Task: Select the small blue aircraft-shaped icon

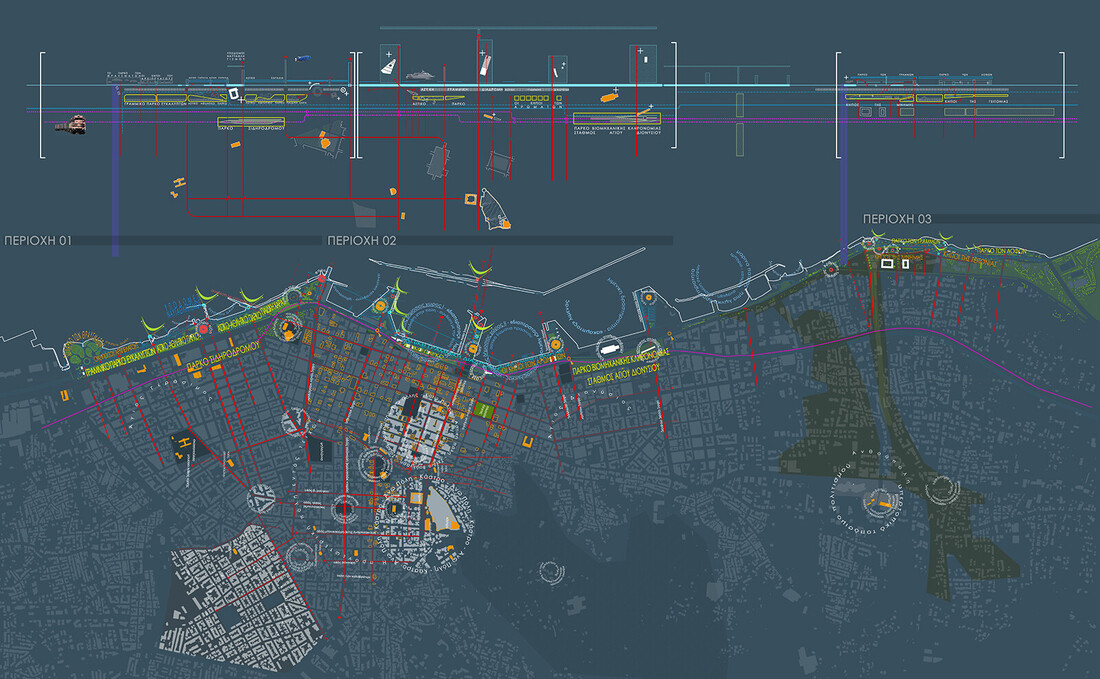Action: point(303,61)
